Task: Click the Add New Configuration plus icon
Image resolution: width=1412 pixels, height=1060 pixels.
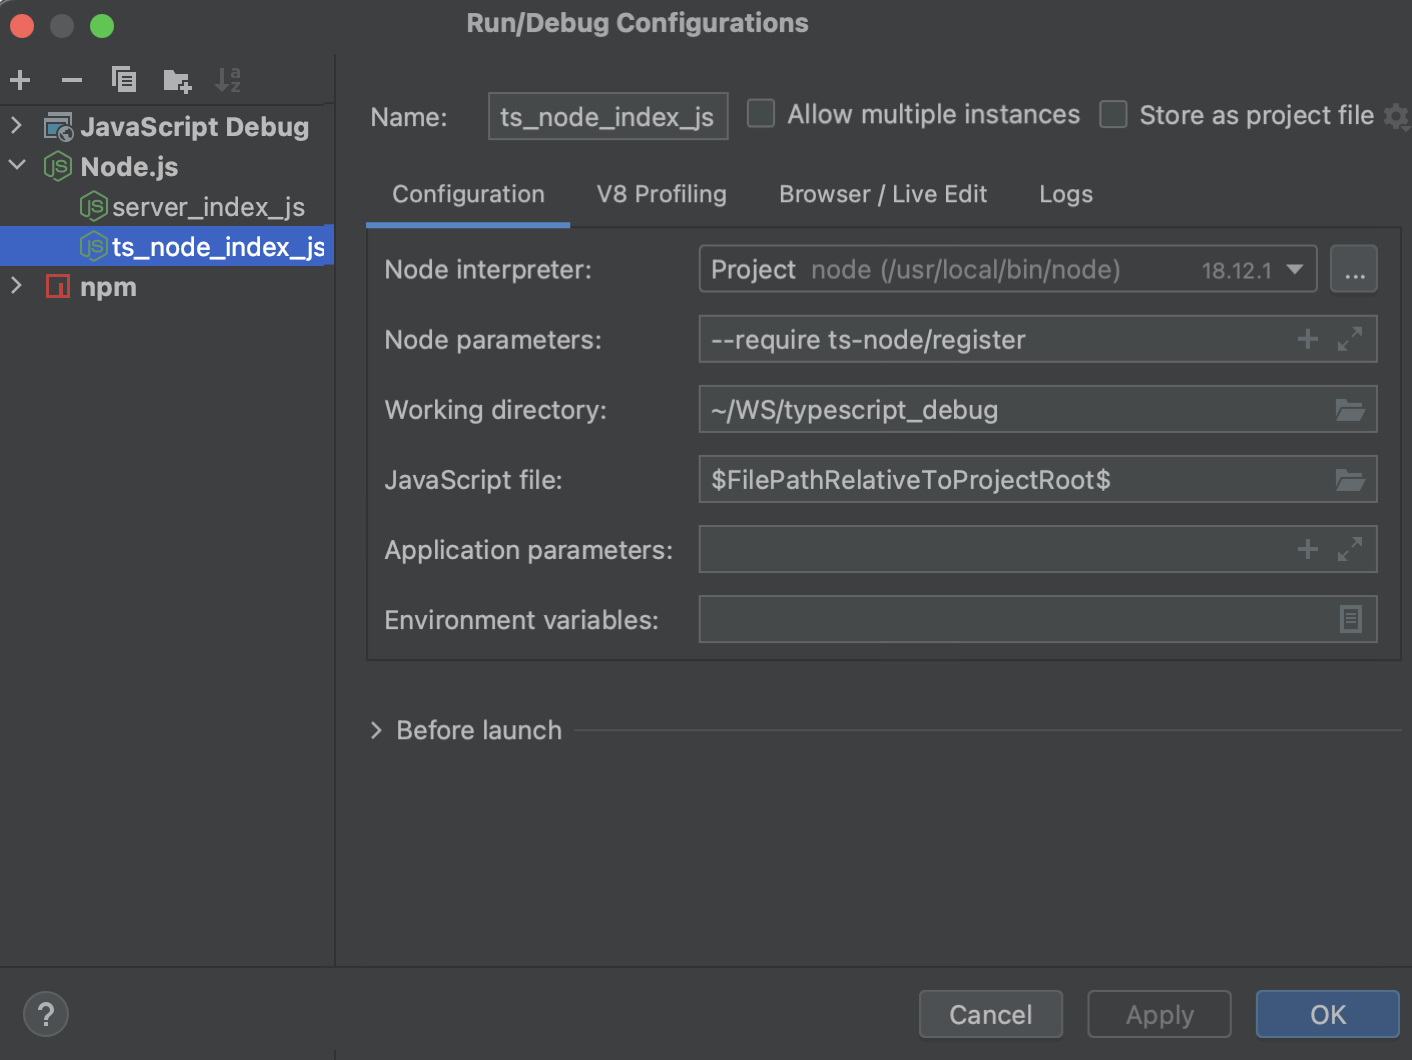Action: pyautogui.click(x=20, y=80)
